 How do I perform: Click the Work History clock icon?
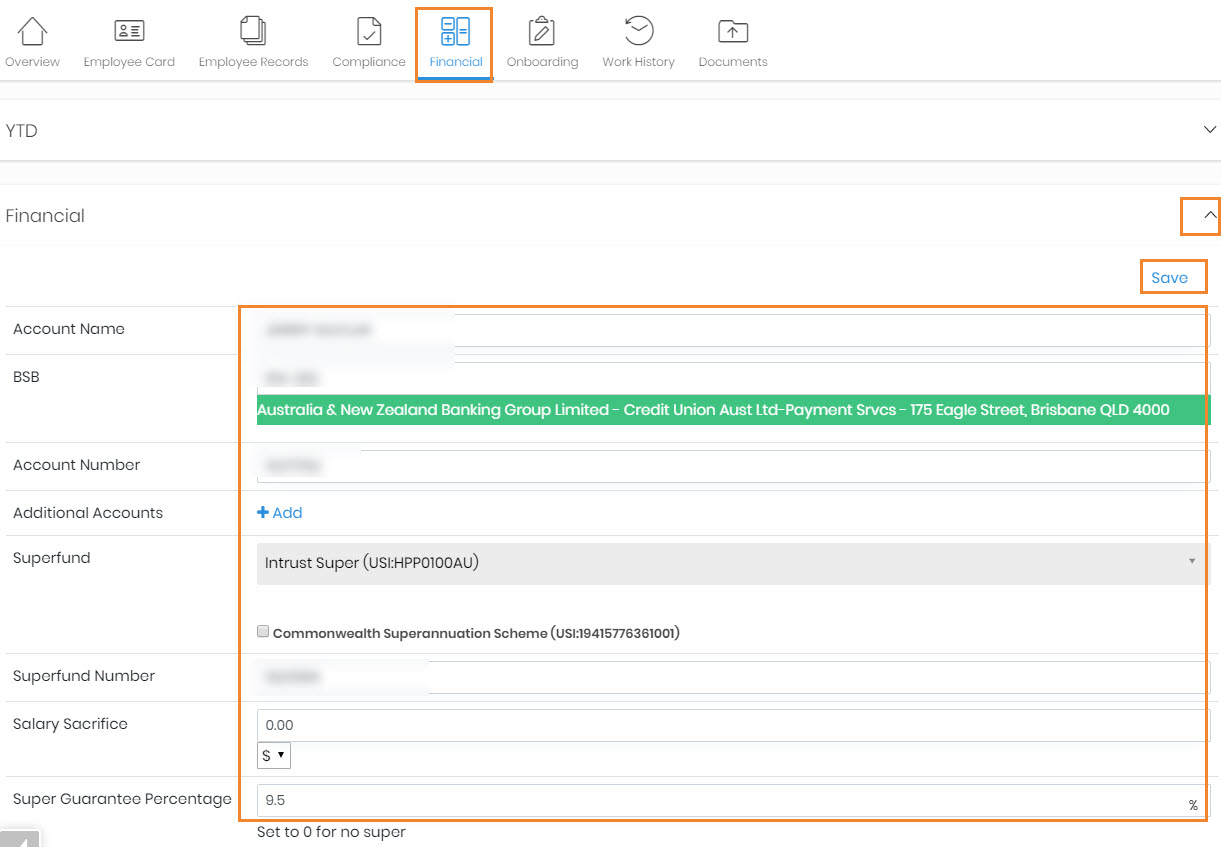tap(638, 31)
